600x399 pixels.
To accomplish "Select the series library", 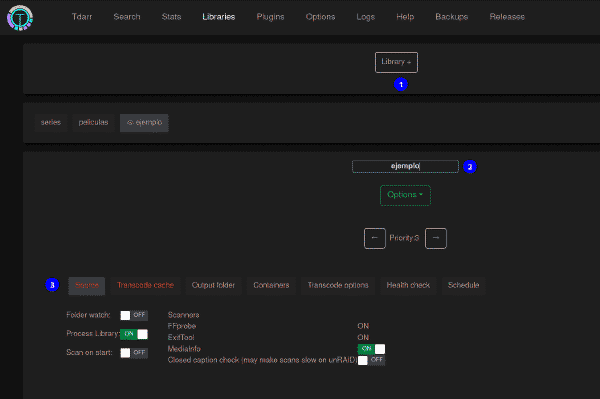I will 51,122.
